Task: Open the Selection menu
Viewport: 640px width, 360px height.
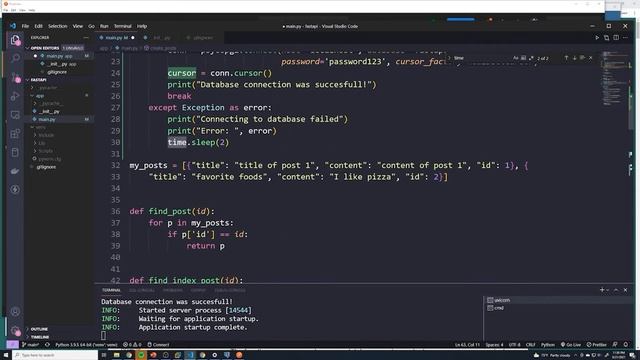Action: click(58, 26)
